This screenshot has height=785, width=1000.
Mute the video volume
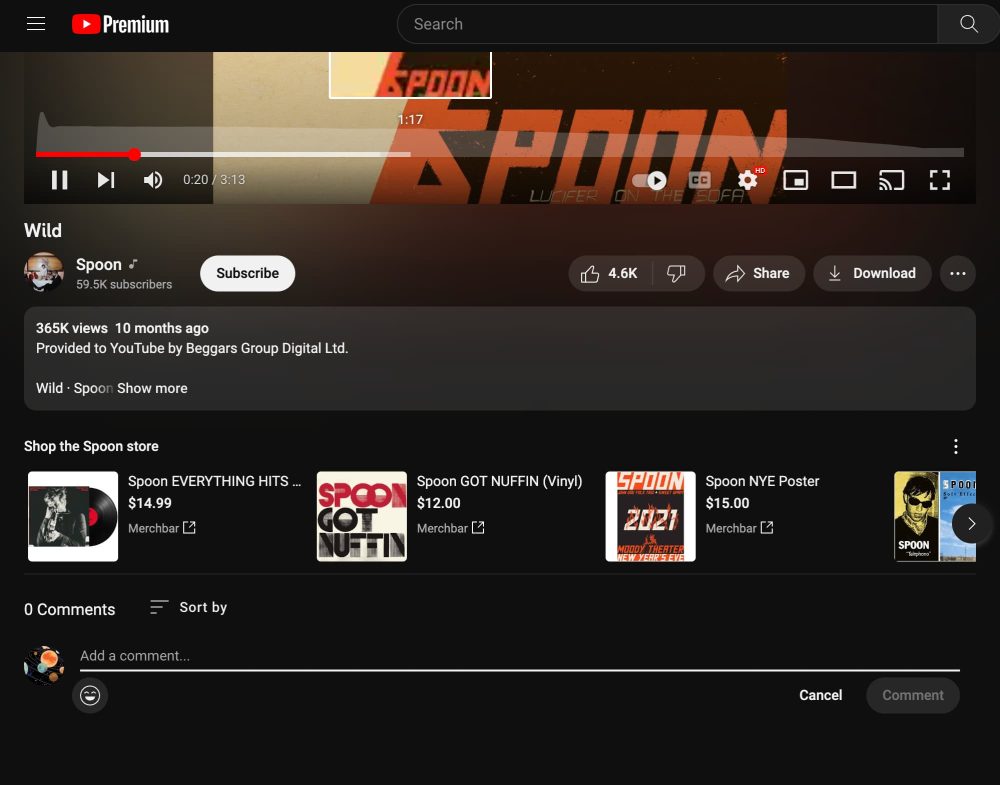[x=153, y=180]
